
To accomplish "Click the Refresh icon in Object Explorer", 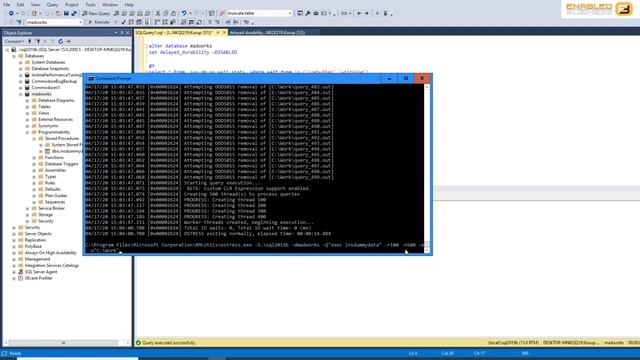I will (60, 41).
